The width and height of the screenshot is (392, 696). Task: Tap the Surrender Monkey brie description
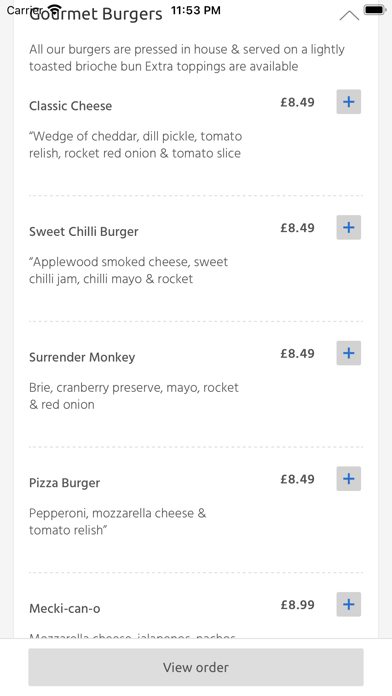pyautogui.click(x=134, y=396)
